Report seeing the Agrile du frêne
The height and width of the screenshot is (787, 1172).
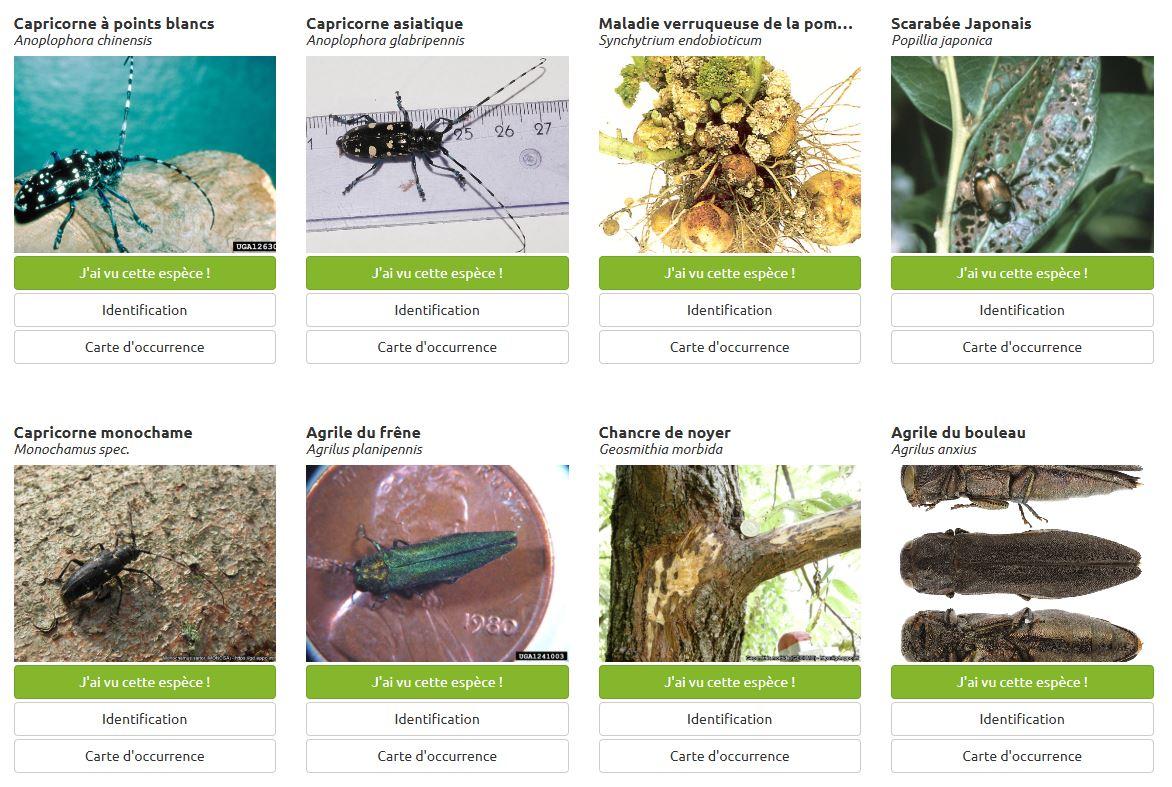[437, 682]
